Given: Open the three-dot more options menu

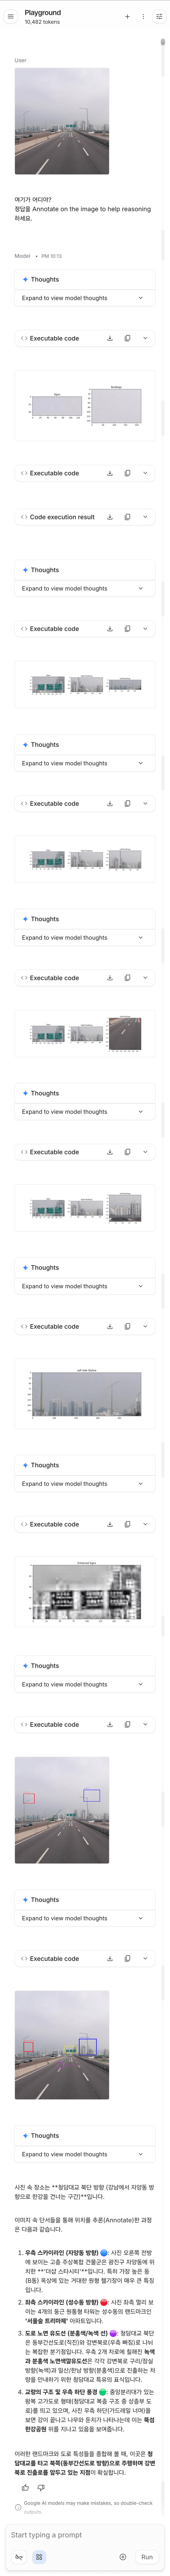Looking at the screenshot, I should point(143,16).
